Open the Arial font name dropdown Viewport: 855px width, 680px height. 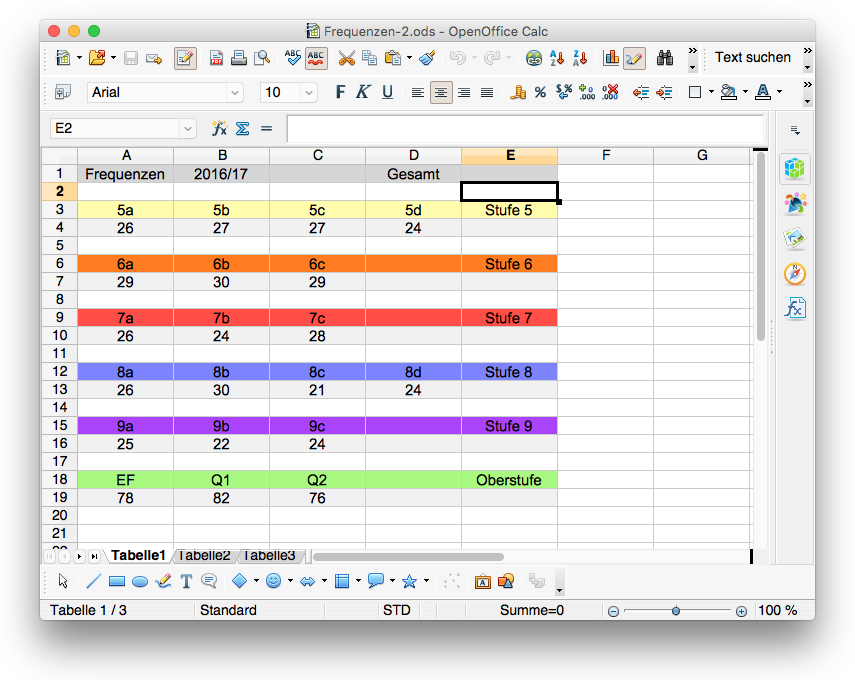click(235, 93)
